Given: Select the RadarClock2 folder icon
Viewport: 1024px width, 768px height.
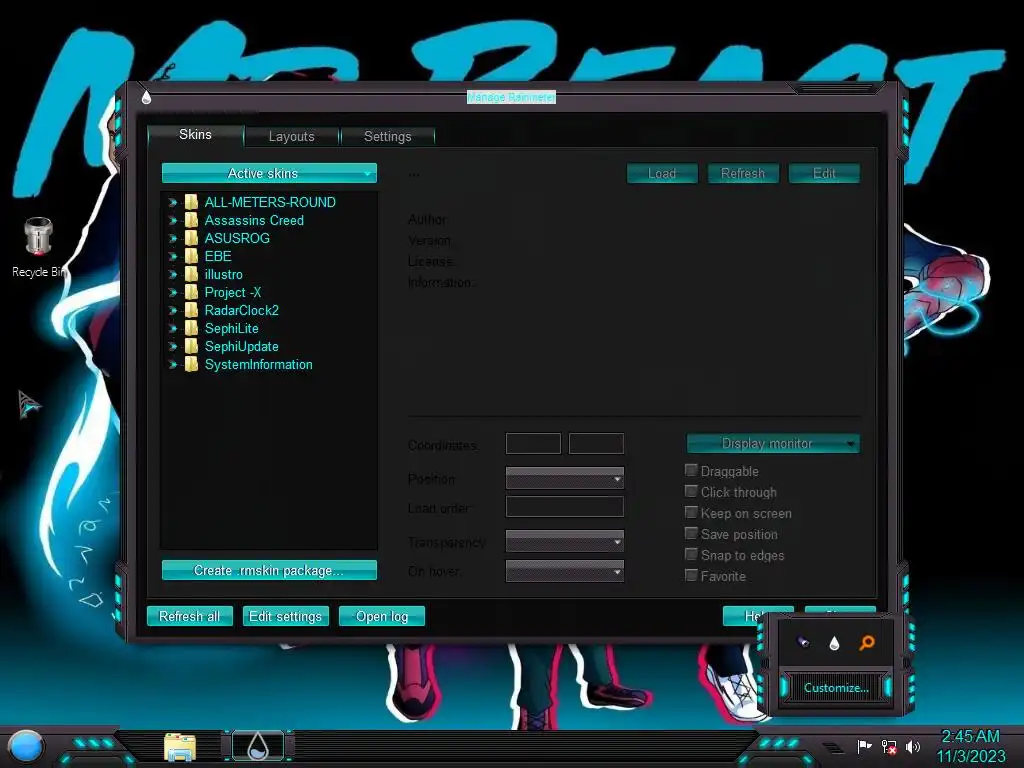Looking at the screenshot, I should pyautogui.click(x=191, y=310).
